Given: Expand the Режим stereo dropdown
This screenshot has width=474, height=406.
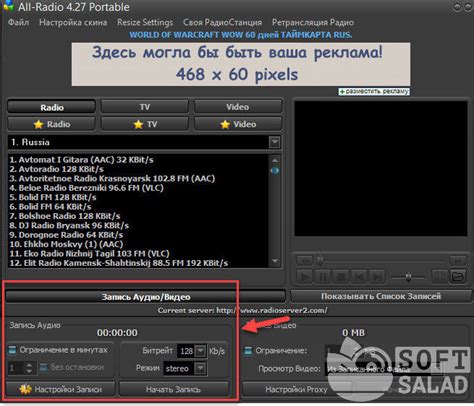Looking at the screenshot, I should coord(200,368).
